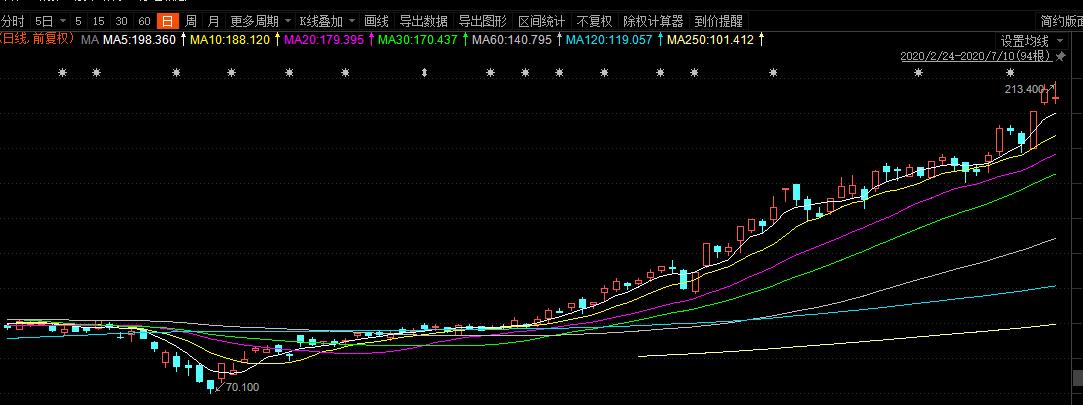Image resolution: width=1083 pixels, height=405 pixels.
Task: Open the 画线 drawing tool
Action: (376, 21)
